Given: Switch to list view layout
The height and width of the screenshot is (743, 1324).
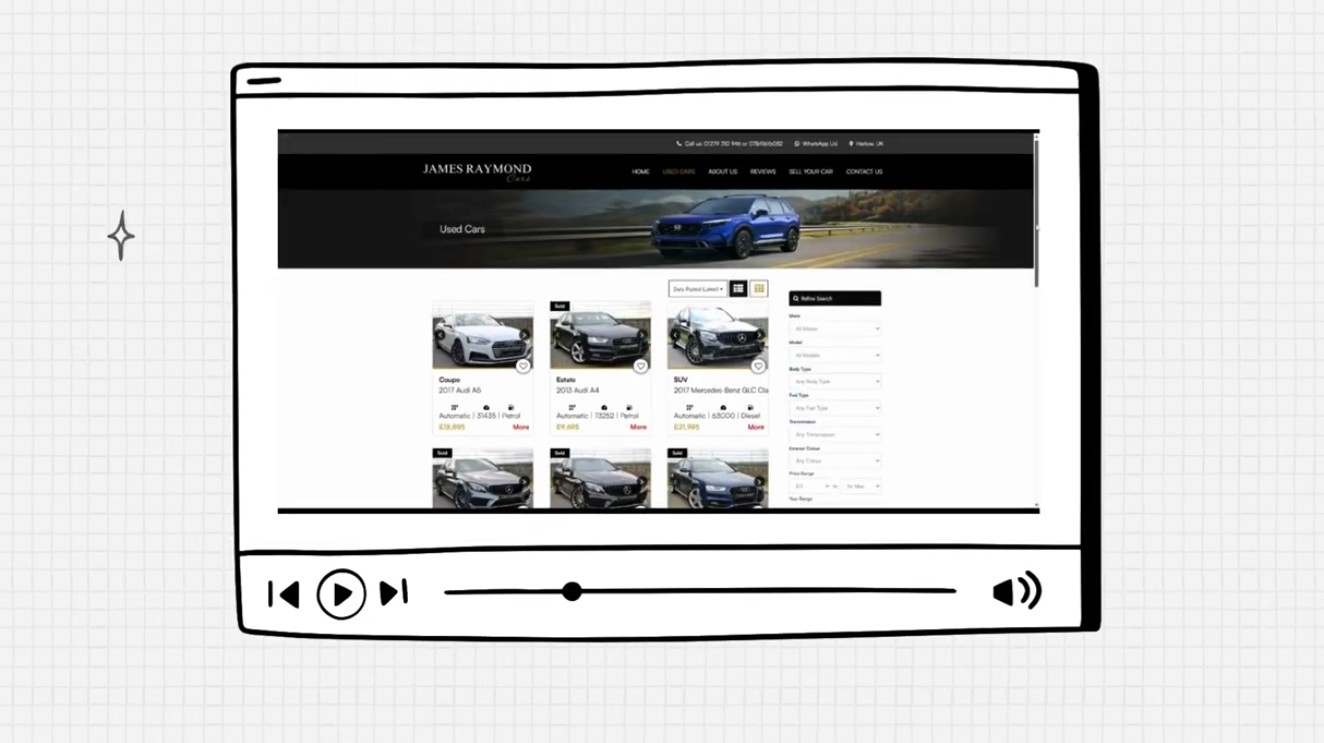Looking at the screenshot, I should (738, 289).
